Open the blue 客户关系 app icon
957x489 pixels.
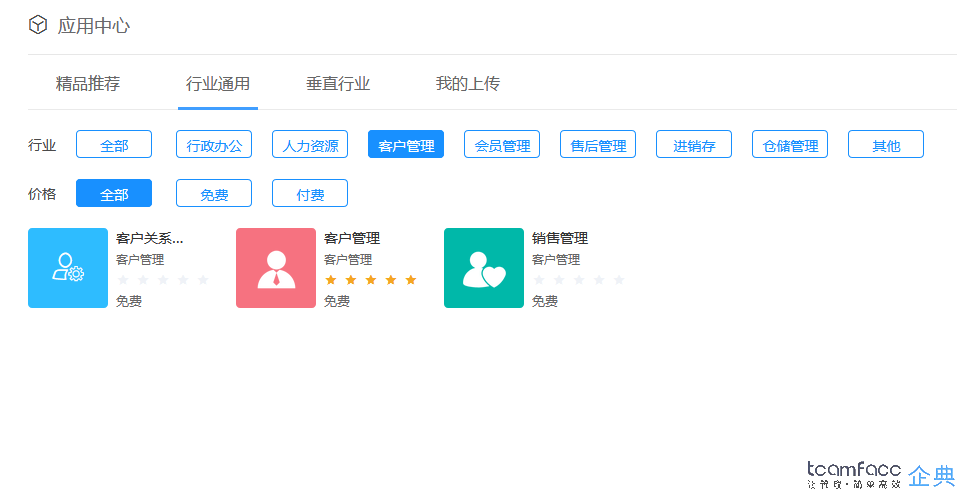tap(68, 268)
